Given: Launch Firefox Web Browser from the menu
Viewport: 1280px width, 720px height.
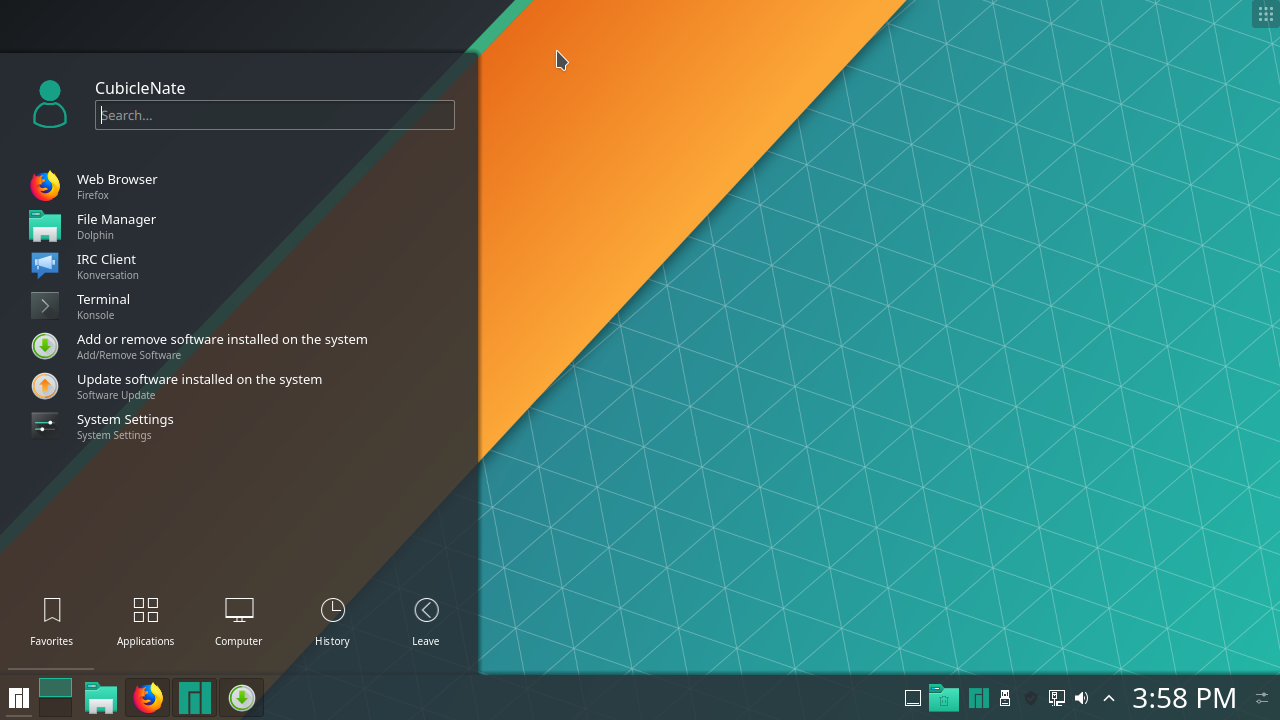Looking at the screenshot, I should [x=117, y=186].
